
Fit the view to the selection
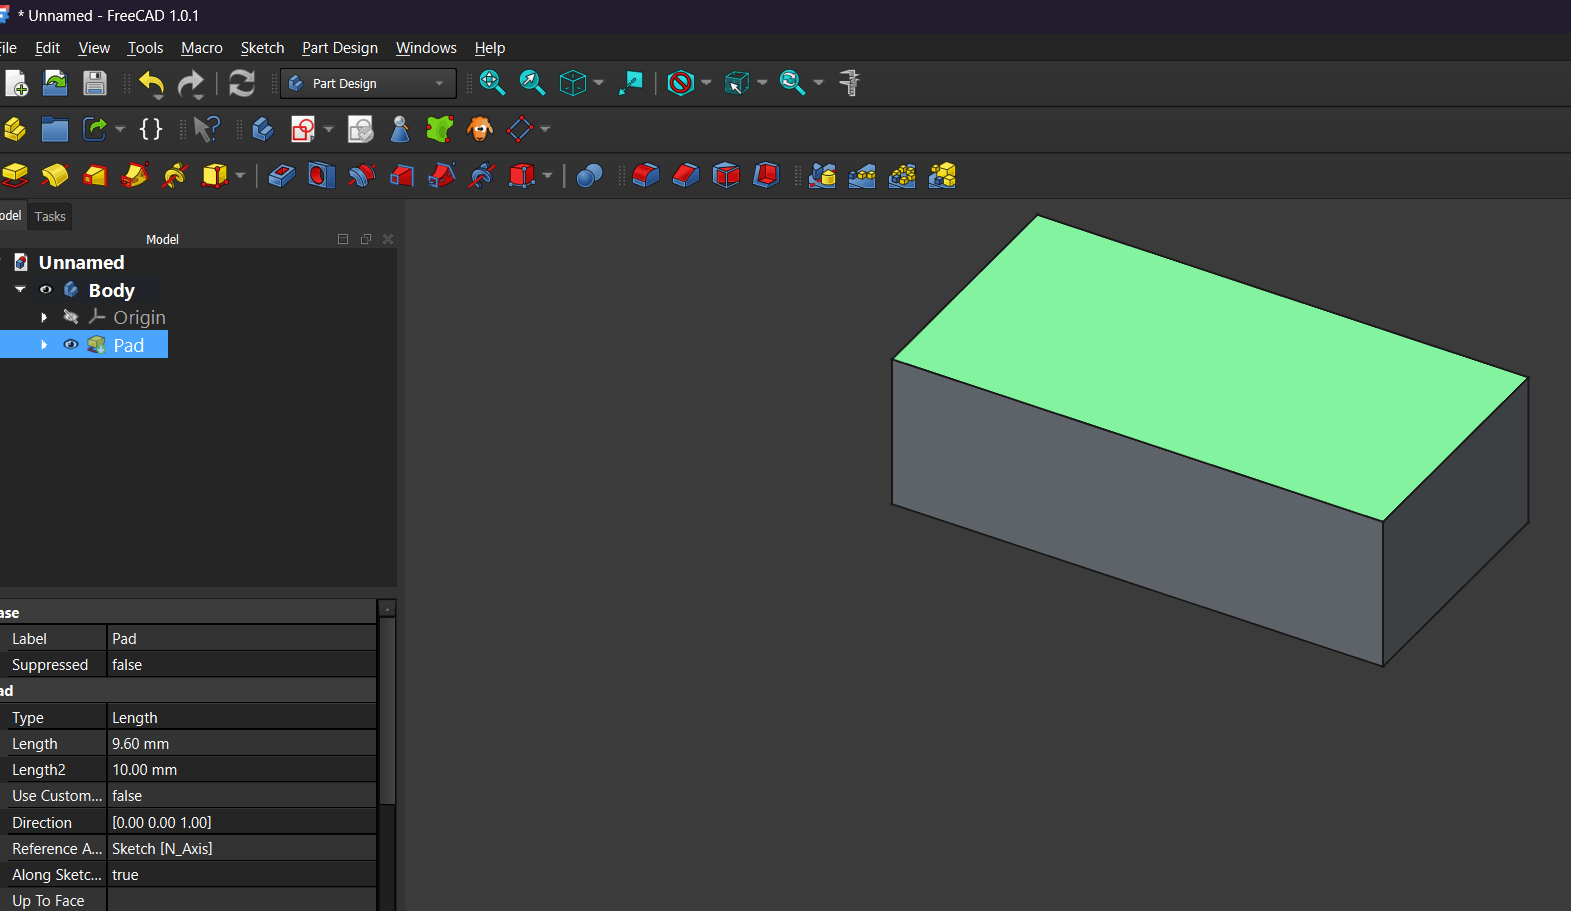[x=532, y=83]
